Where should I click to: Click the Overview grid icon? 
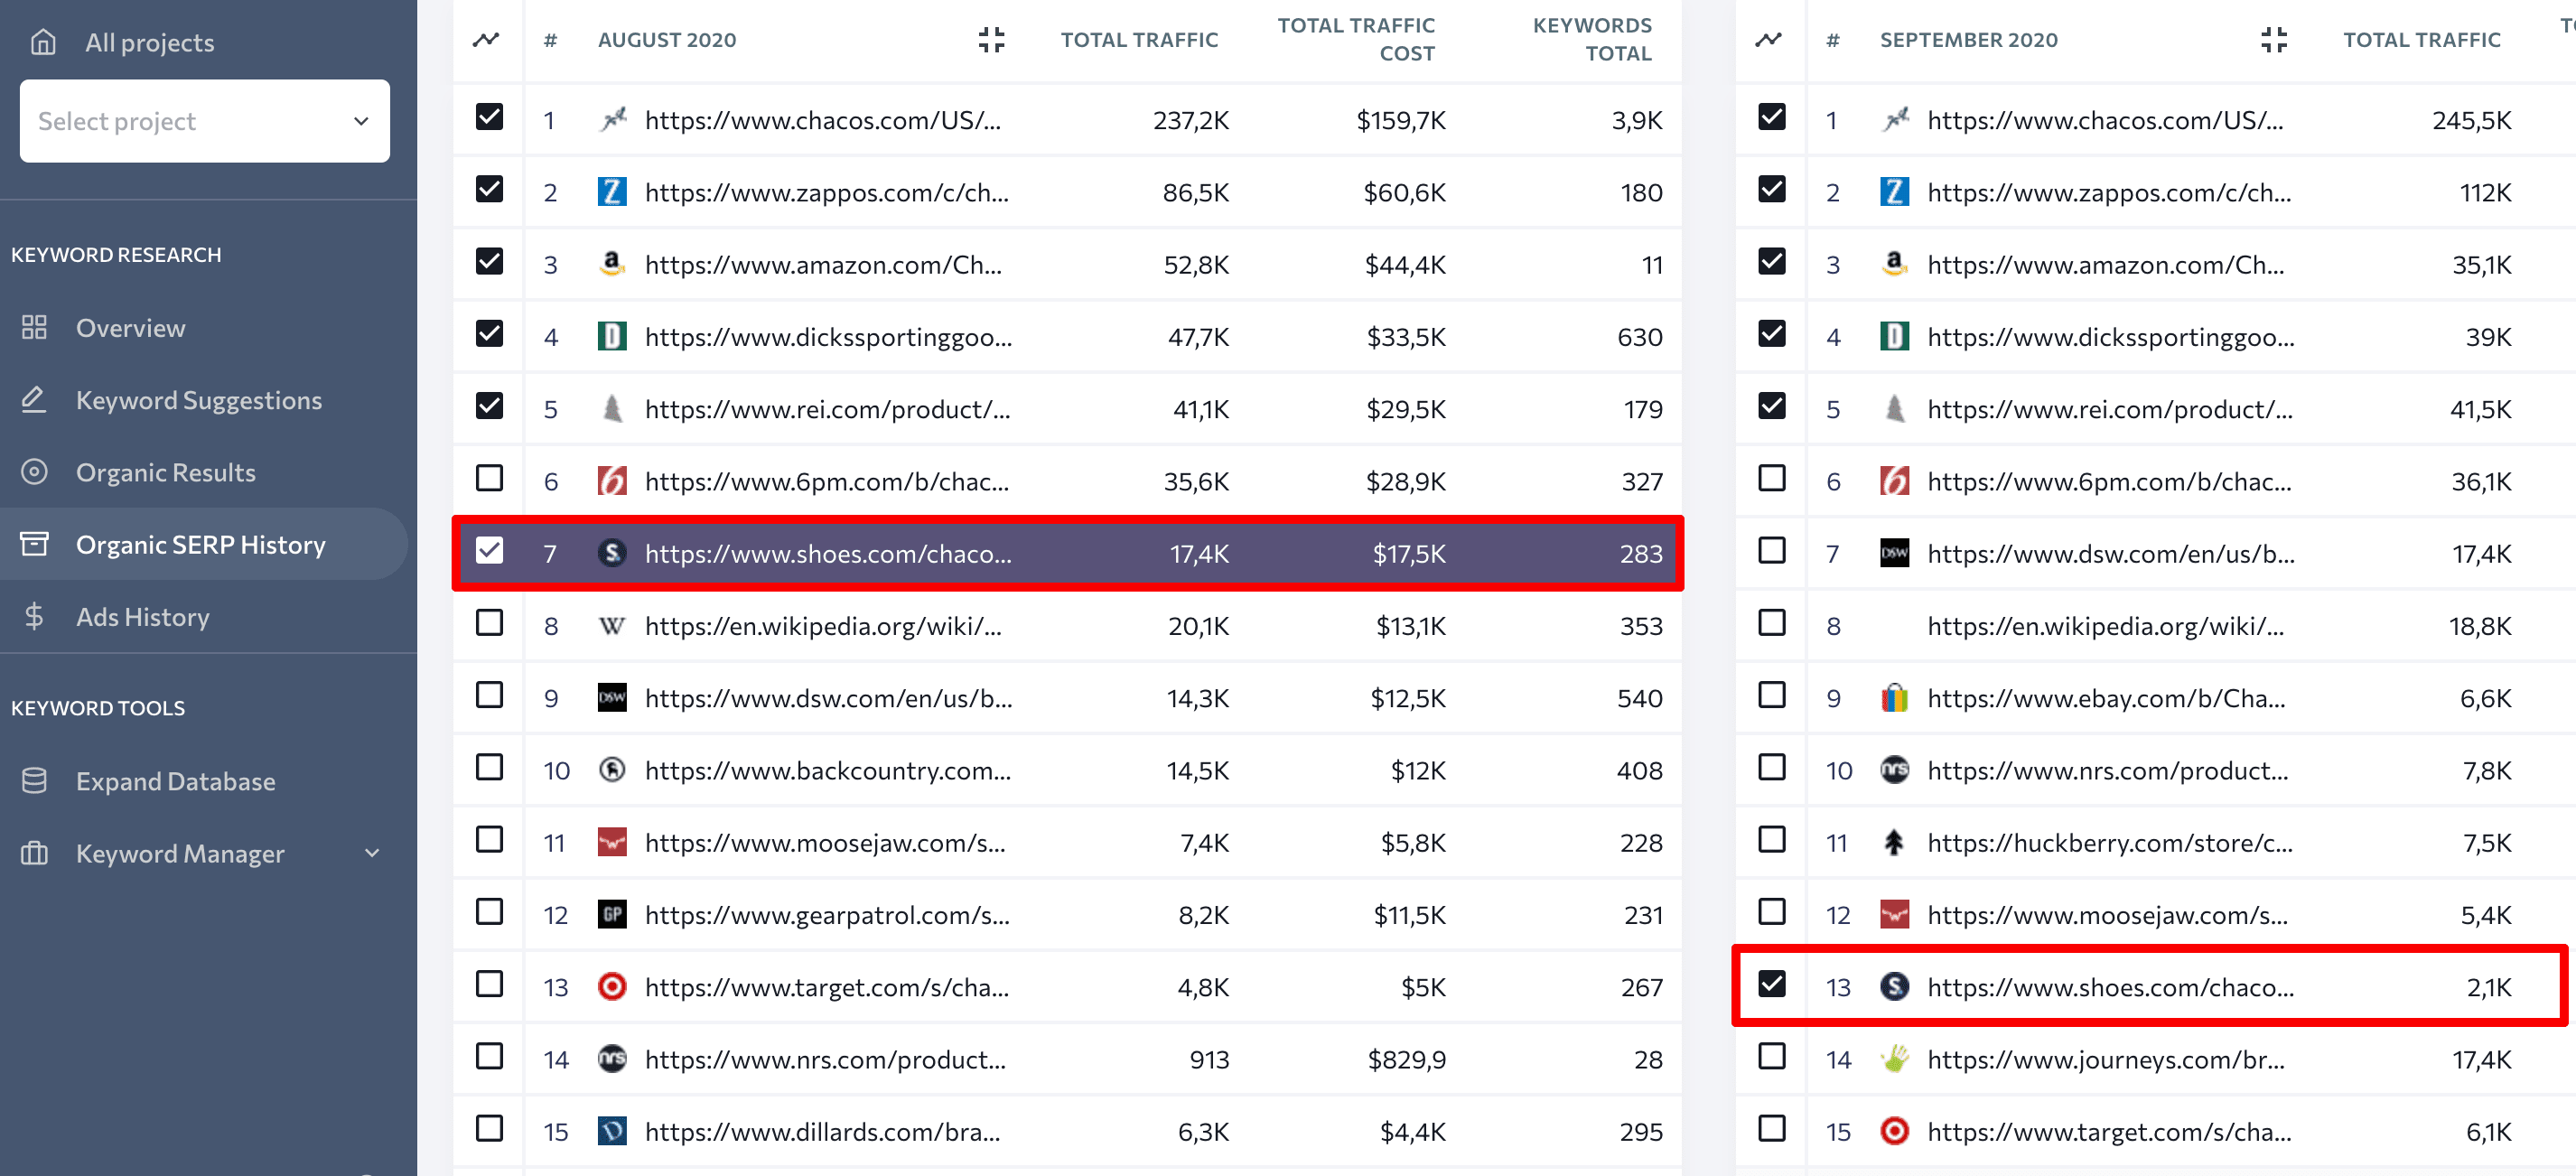35,327
